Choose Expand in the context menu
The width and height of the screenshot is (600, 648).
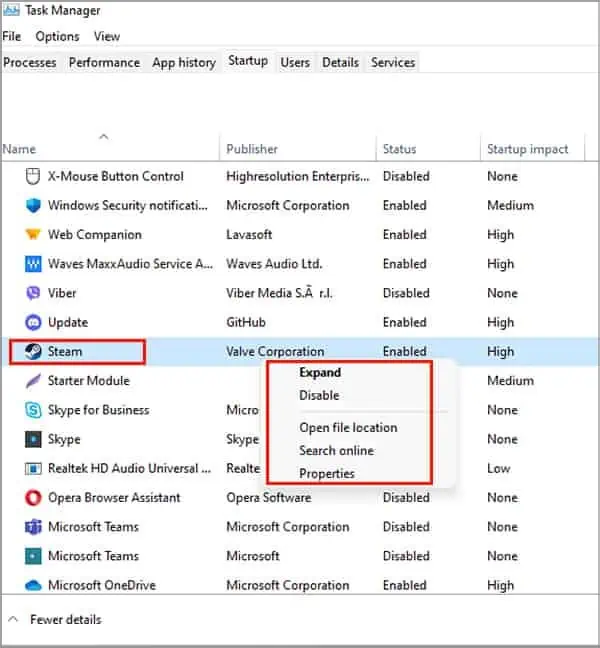pos(320,372)
